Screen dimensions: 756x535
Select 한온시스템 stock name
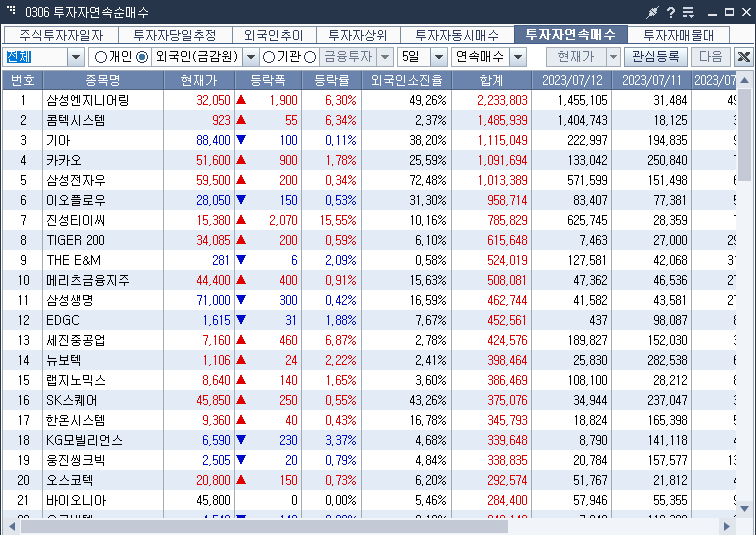(76, 420)
